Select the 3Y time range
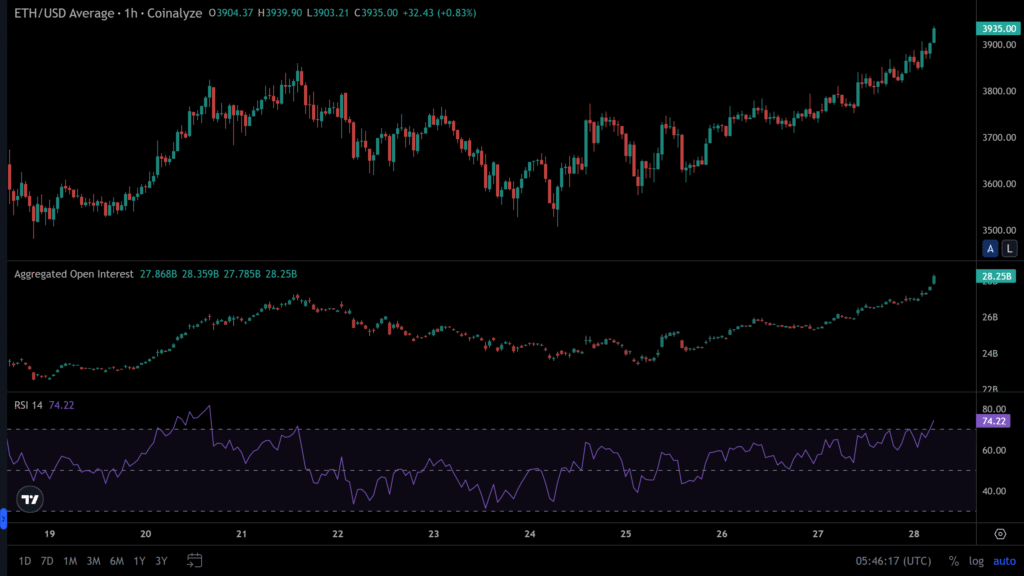 pyautogui.click(x=161, y=561)
